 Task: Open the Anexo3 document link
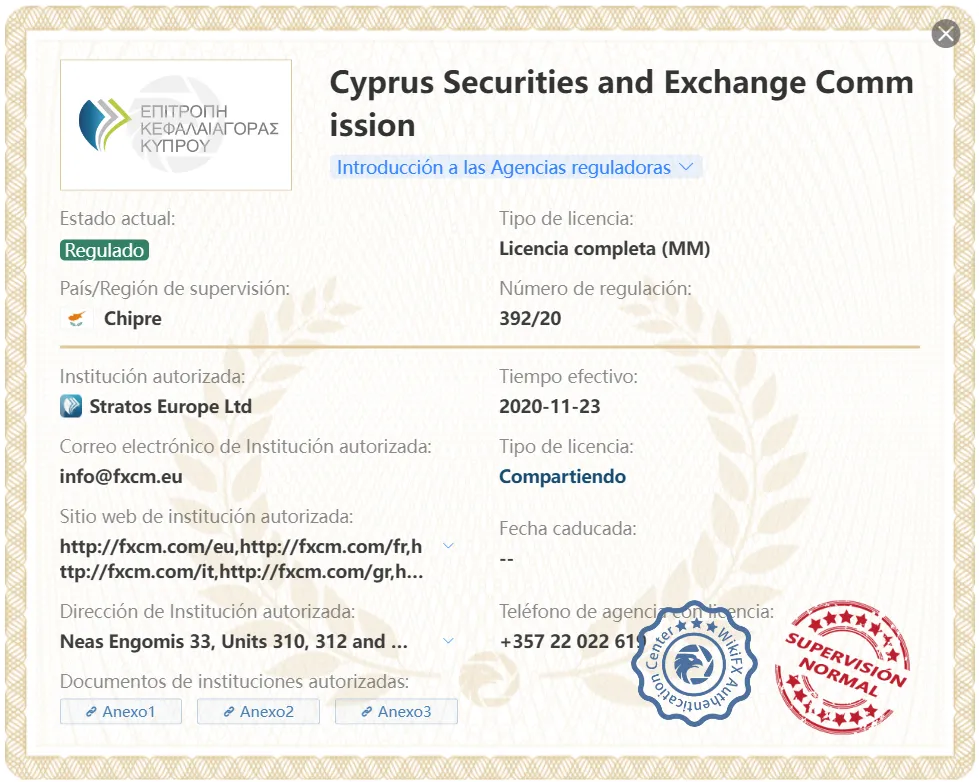click(396, 711)
